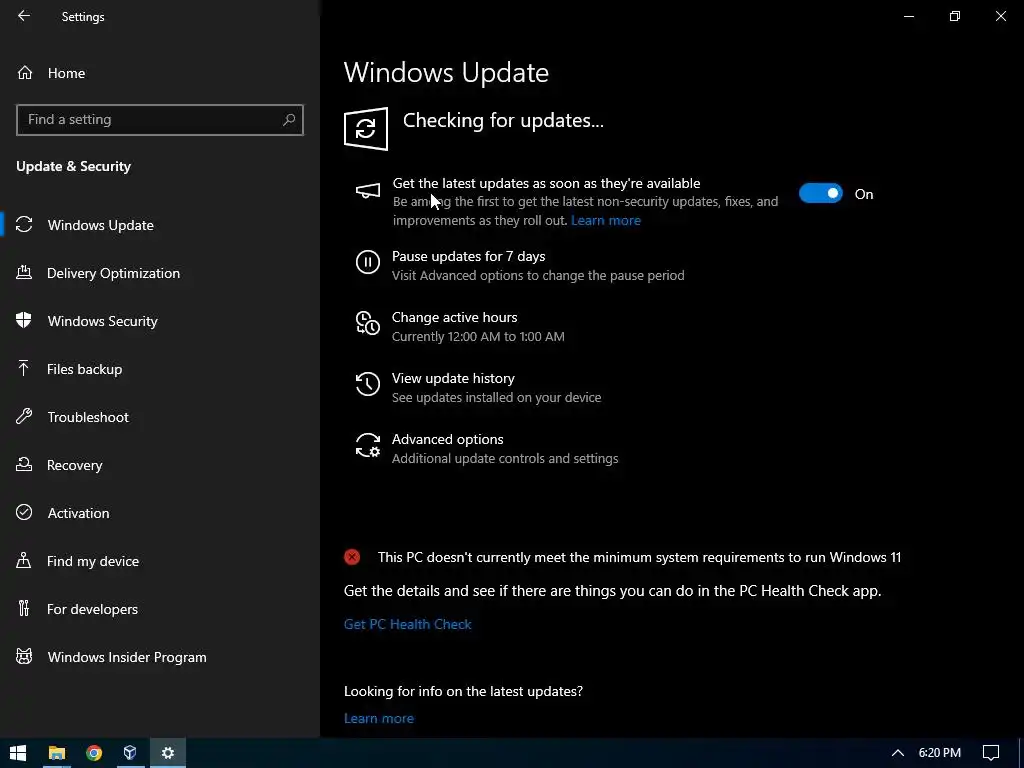Click the Windows 11 requirements message text

click(639, 557)
